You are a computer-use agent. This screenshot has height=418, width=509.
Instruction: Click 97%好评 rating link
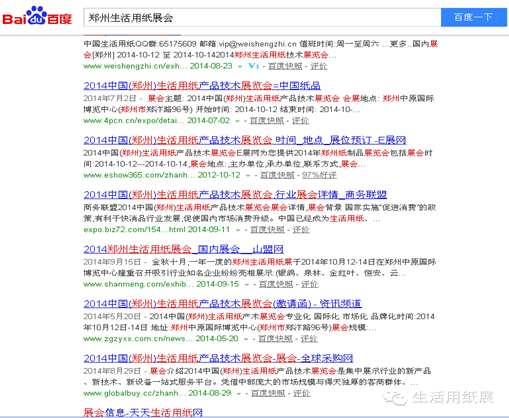click(319, 175)
